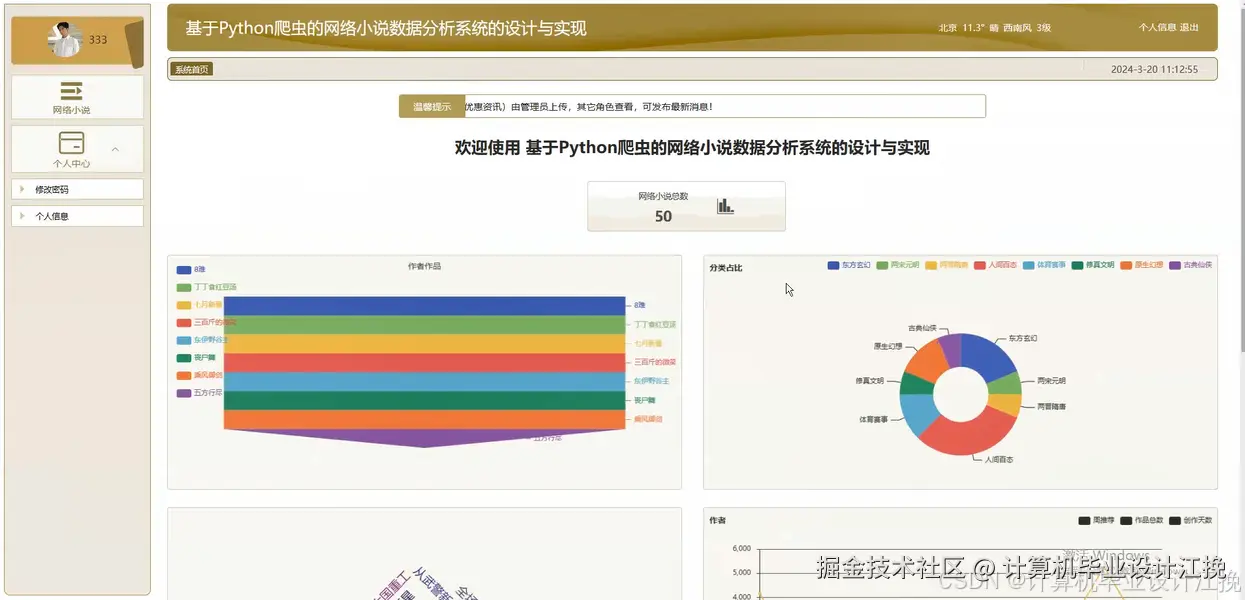1245x600 pixels.
Task: Toggle 丁丁食红豆汤 legend swatch in 作者作品 chart
Action: pyautogui.click(x=184, y=287)
